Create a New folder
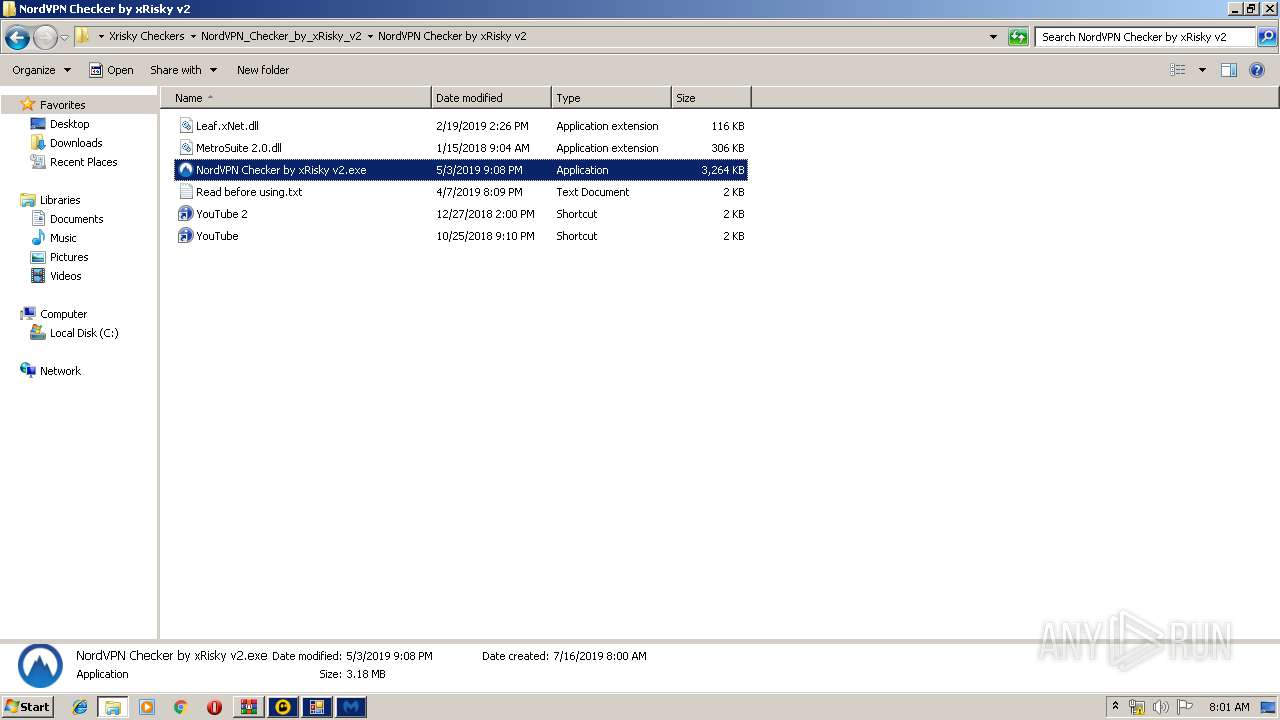This screenshot has width=1280, height=720. pos(263,70)
